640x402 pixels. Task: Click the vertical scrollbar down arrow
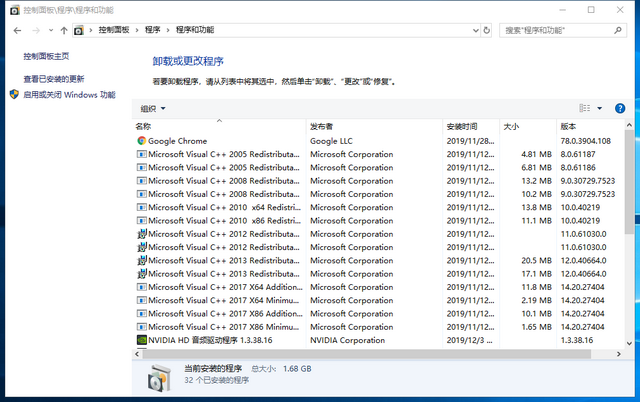click(629, 343)
